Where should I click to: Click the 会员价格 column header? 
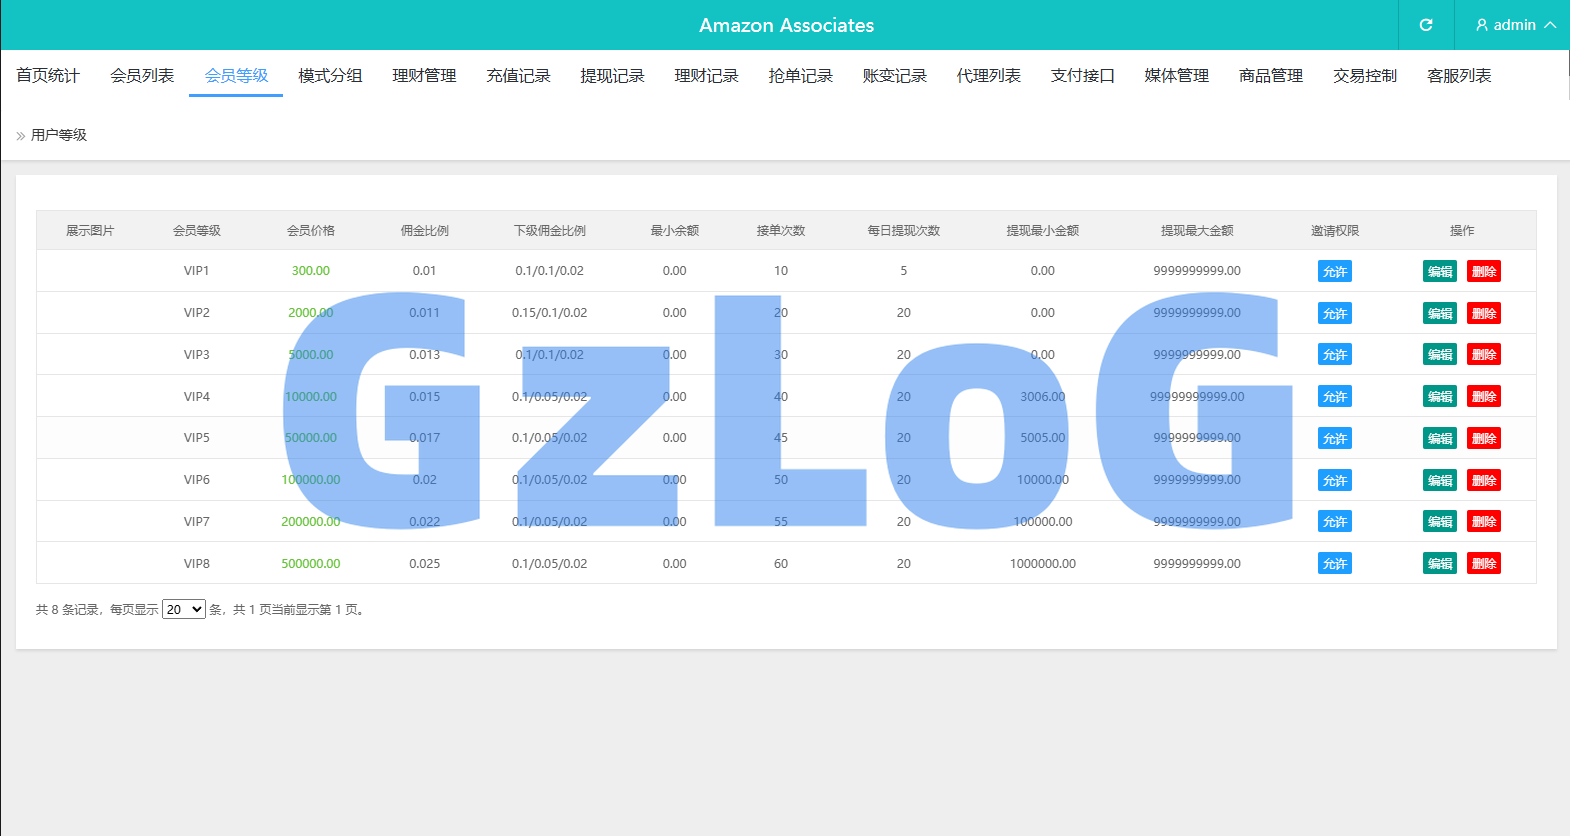(x=311, y=231)
